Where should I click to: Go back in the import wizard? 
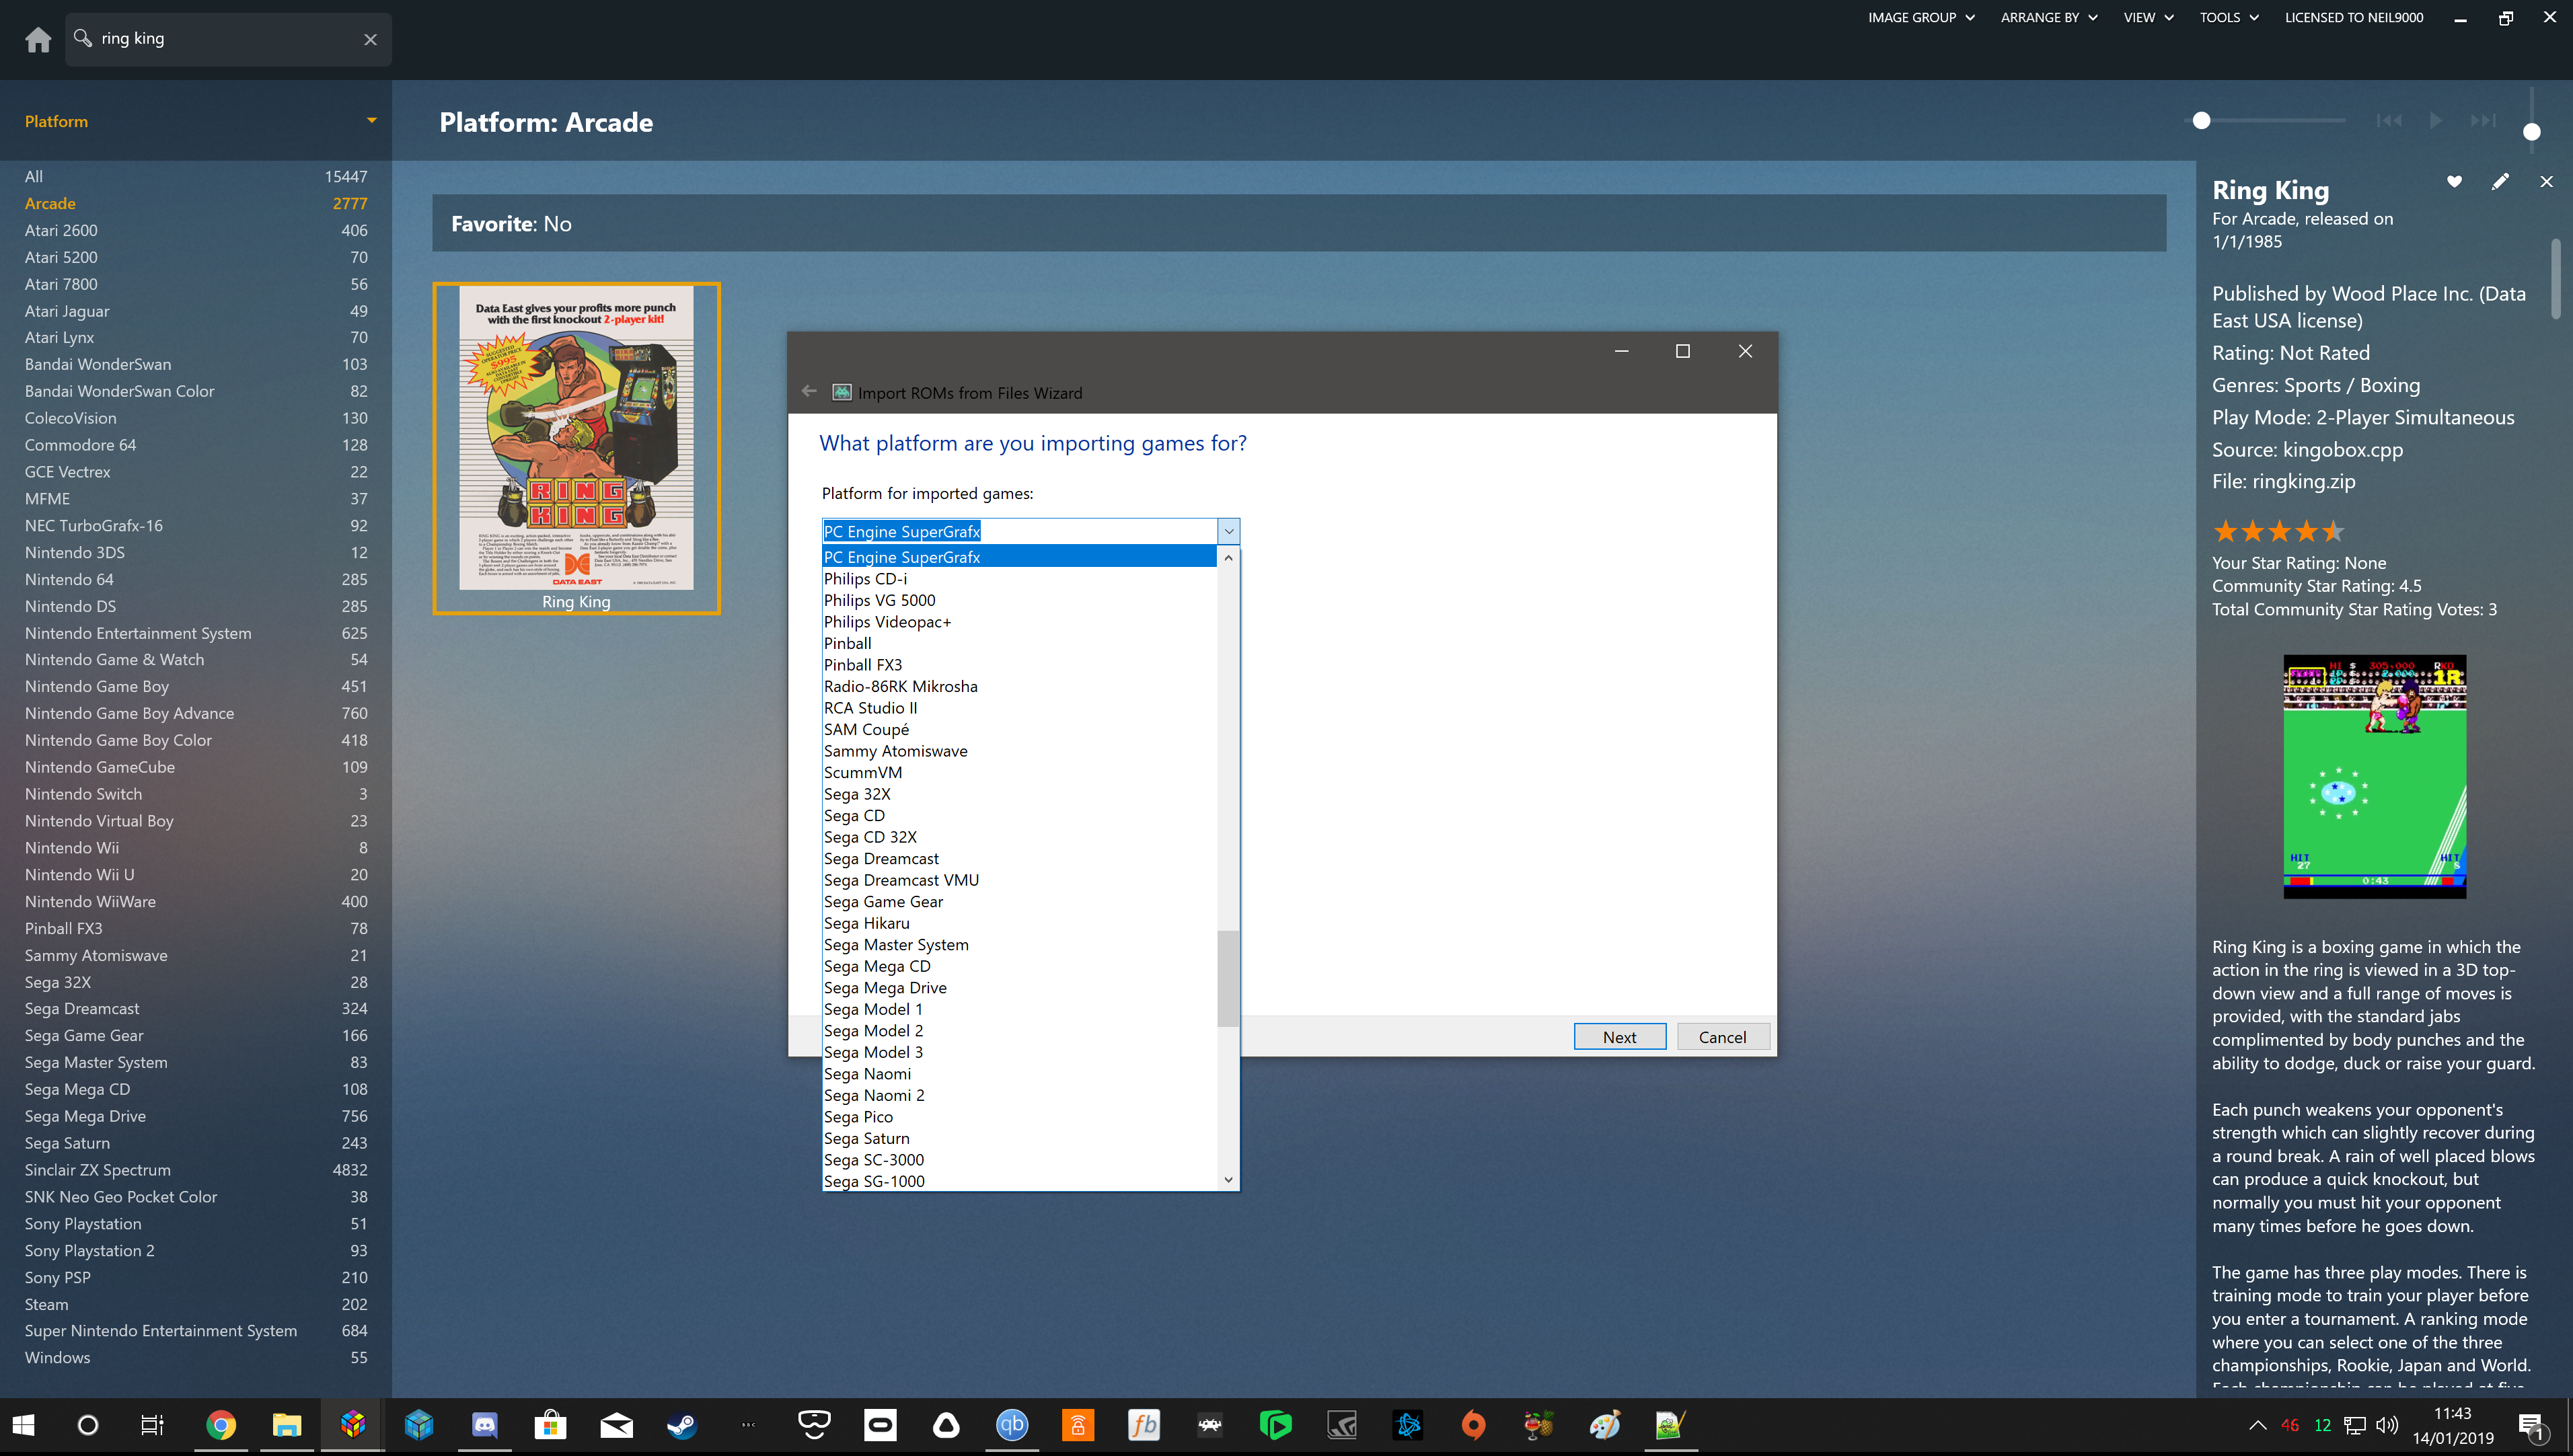tap(809, 392)
